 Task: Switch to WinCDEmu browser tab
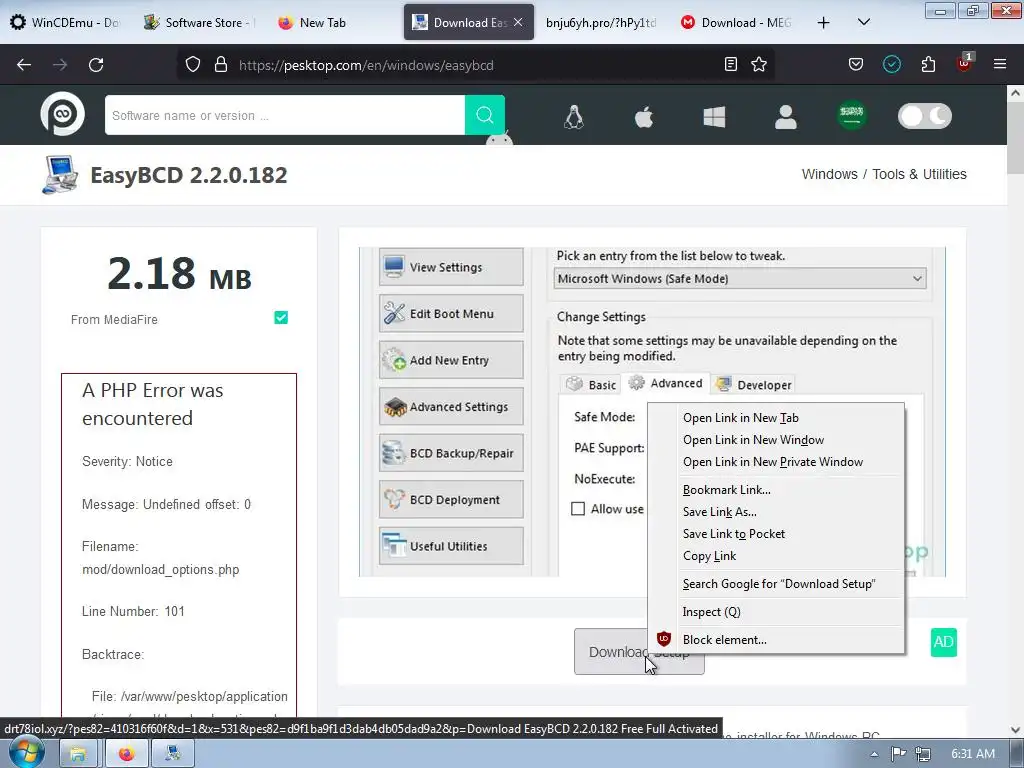coord(65,22)
